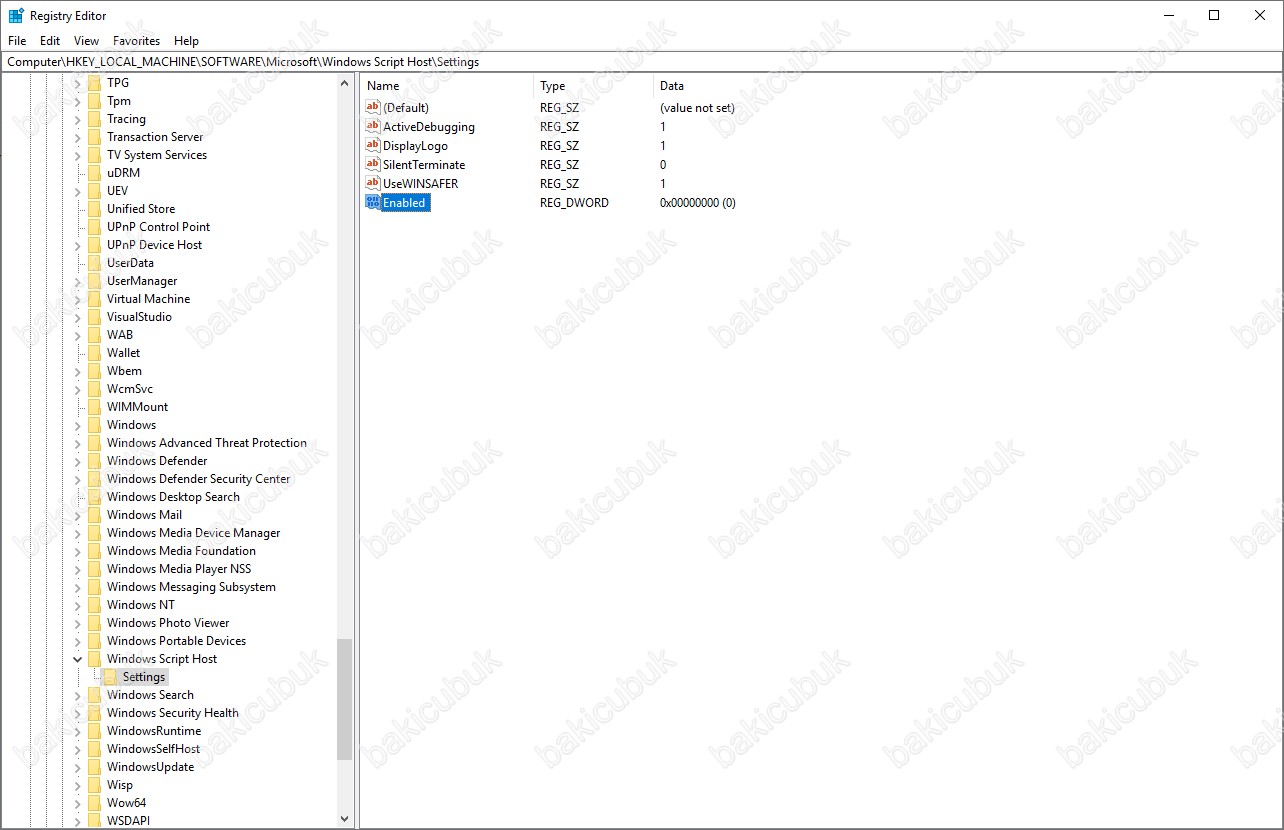Select the WIMMount key

(x=137, y=407)
